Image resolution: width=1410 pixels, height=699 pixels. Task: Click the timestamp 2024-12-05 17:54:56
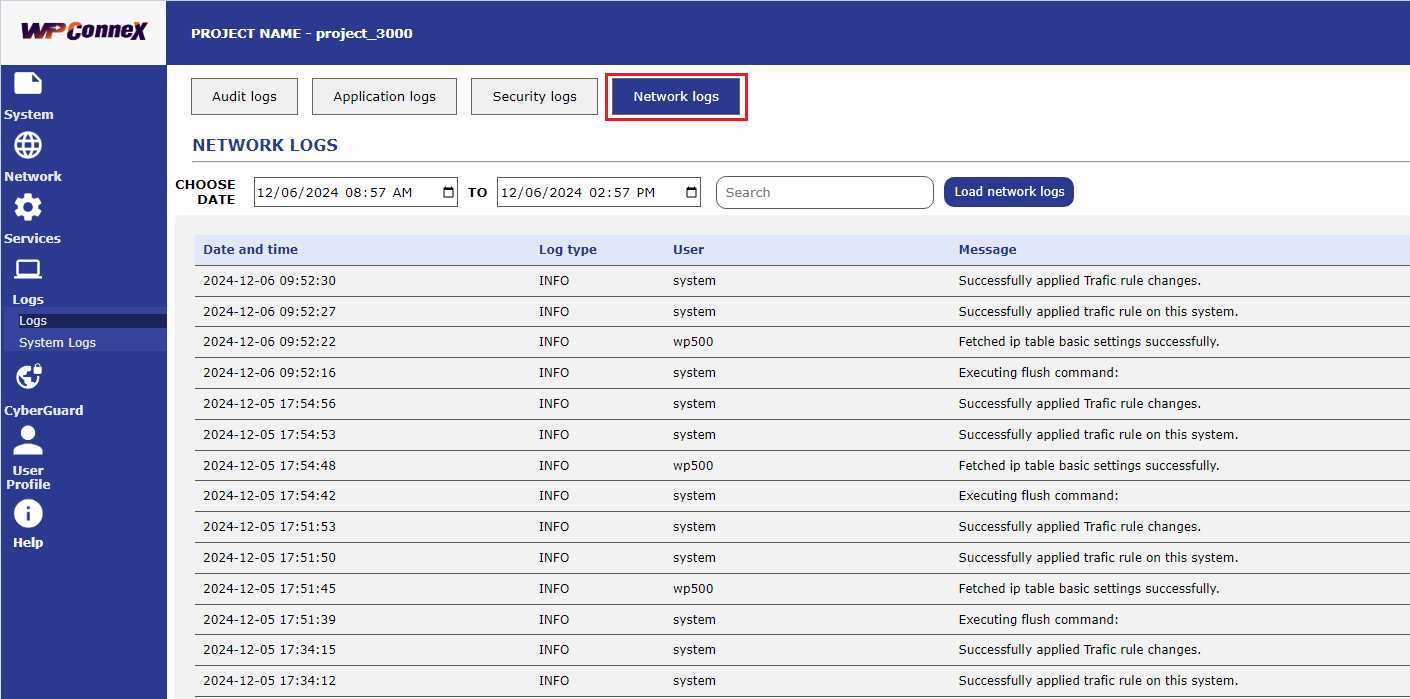pyautogui.click(x=270, y=404)
